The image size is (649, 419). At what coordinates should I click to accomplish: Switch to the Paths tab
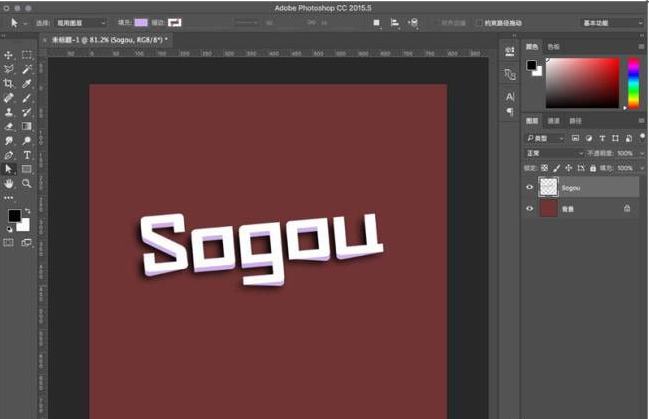coord(575,121)
